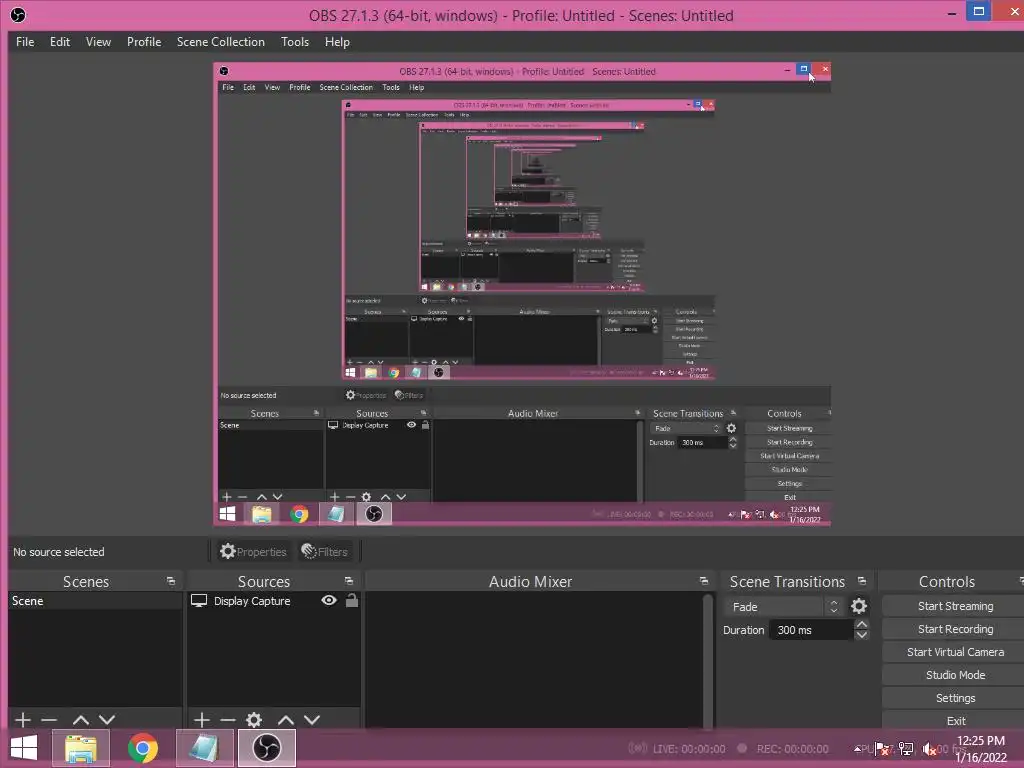Undock the Sources panel
Image resolution: width=1024 pixels, height=768 pixels.
click(349, 581)
